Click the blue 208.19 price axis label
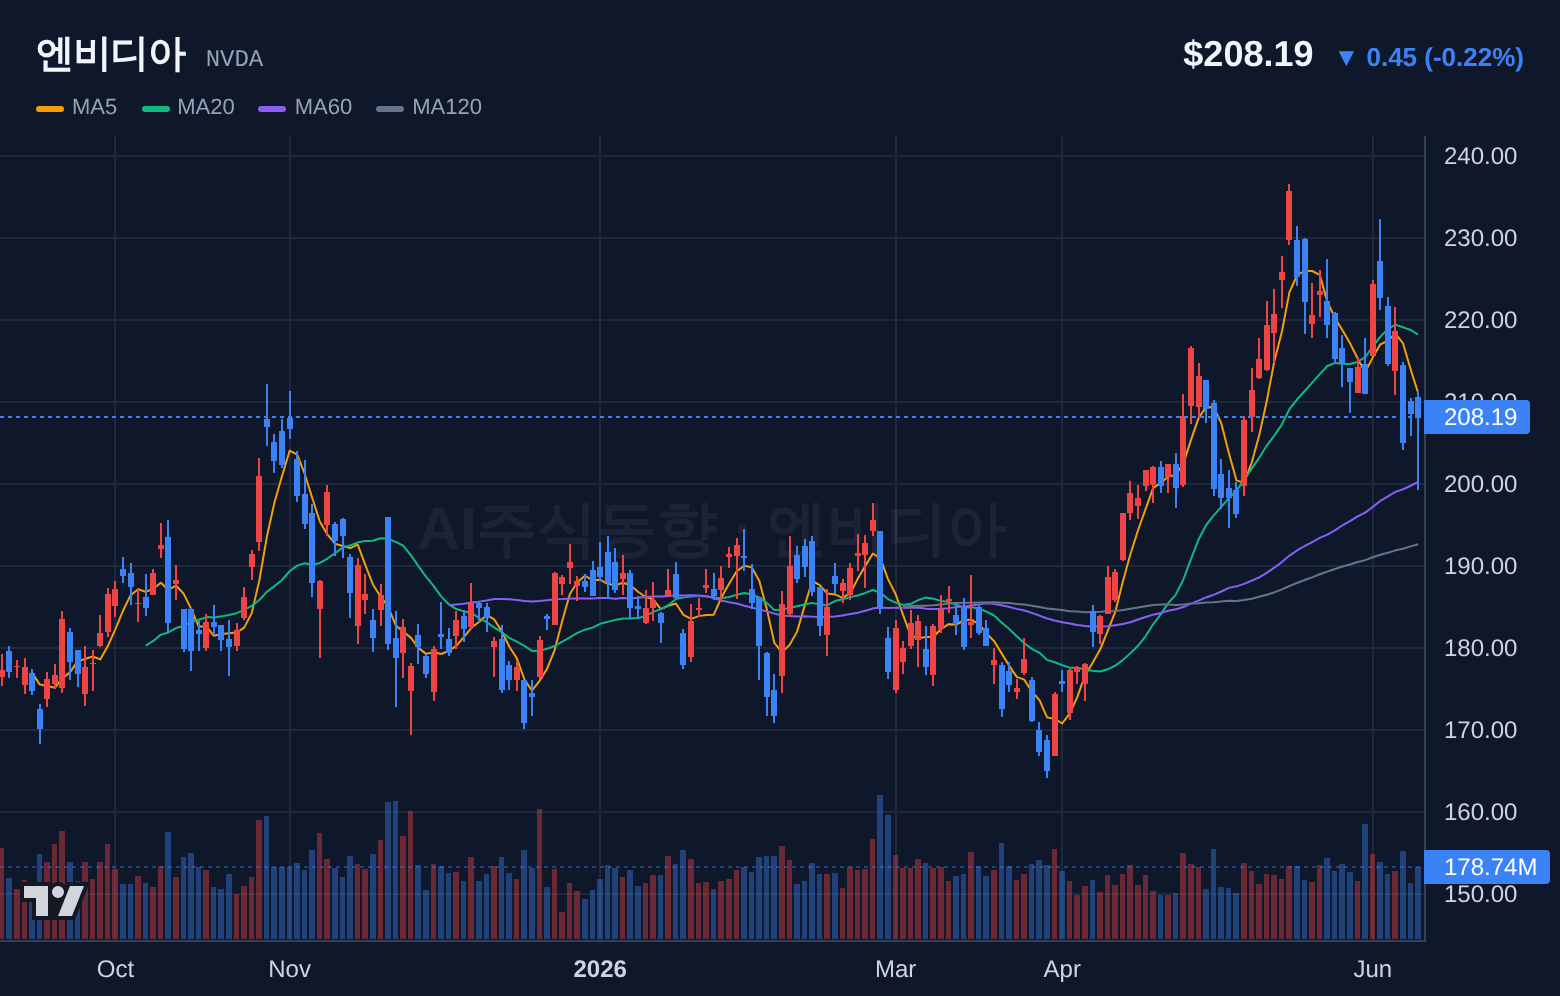Image resolution: width=1560 pixels, height=996 pixels. point(1477,417)
